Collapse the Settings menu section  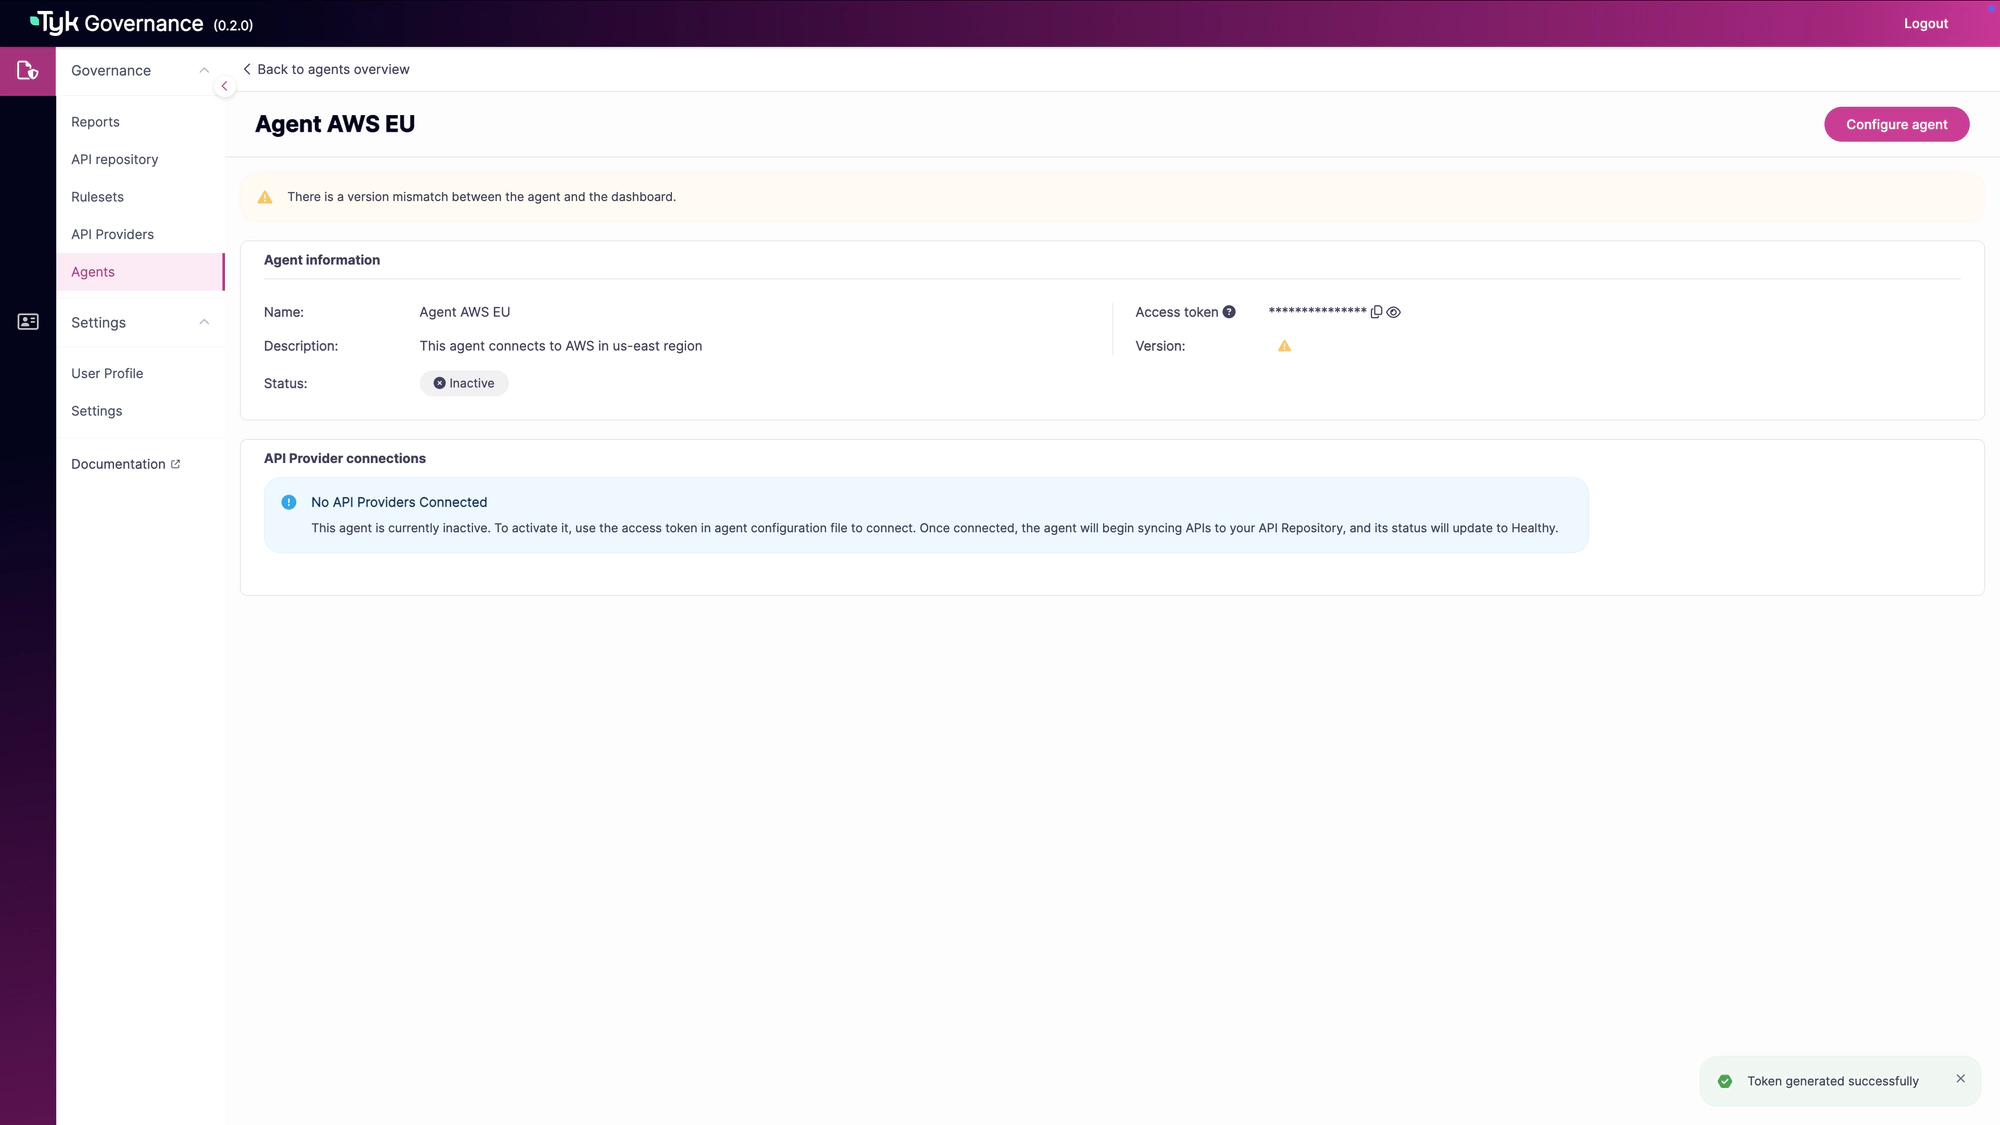[204, 322]
